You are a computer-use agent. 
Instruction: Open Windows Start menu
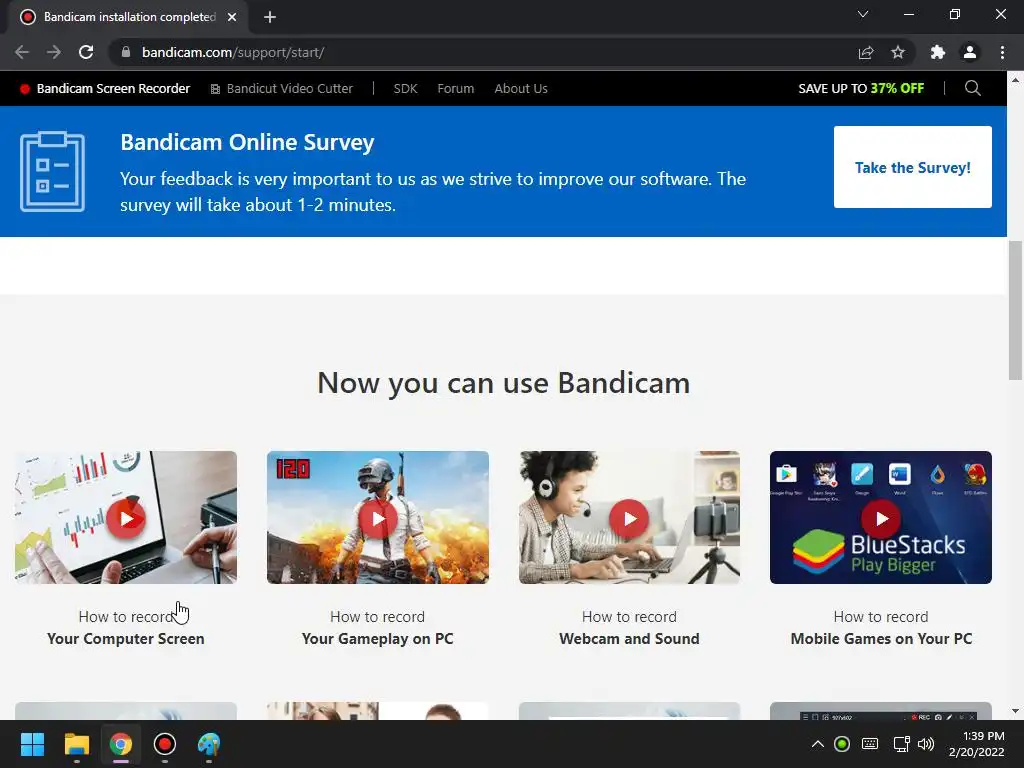[x=32, y=744]
